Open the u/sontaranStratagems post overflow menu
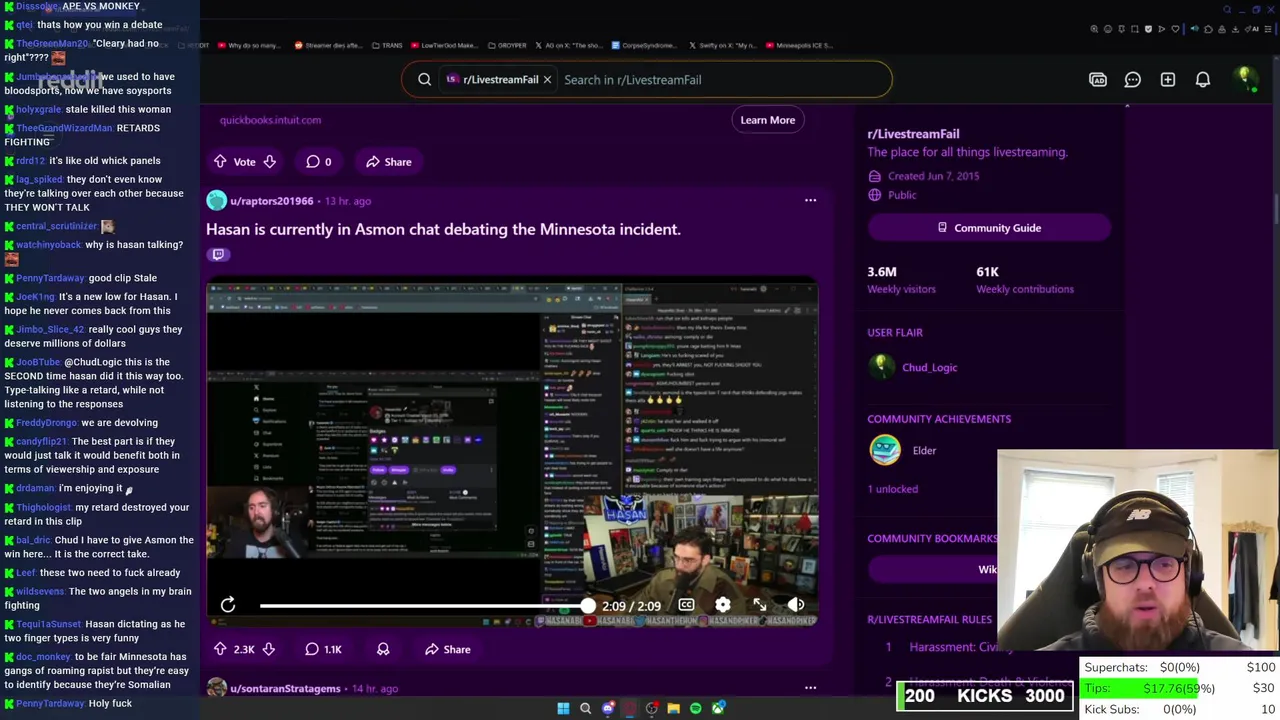 pyautogui.click(x=810, y=688)
